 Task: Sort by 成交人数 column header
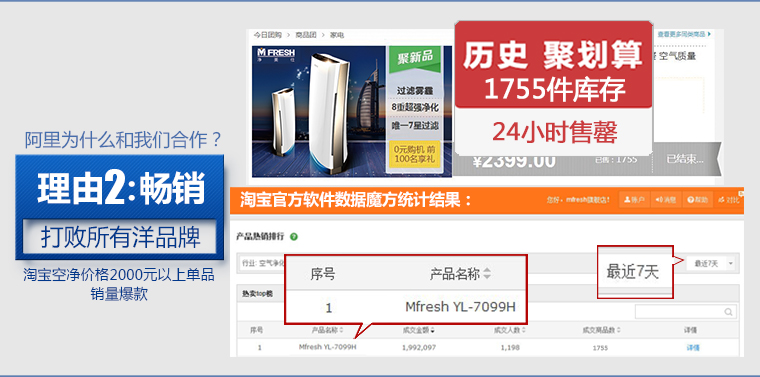coord(510,330)
